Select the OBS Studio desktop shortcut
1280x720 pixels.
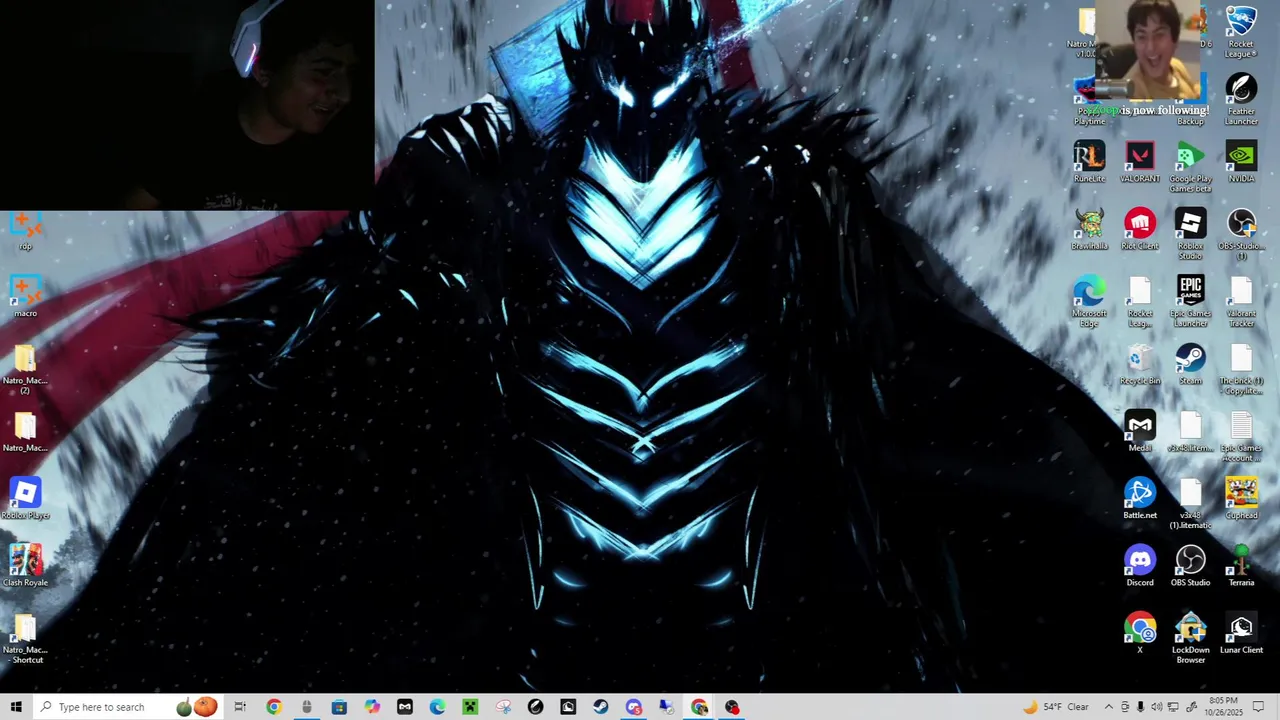tap(1190, 565)
